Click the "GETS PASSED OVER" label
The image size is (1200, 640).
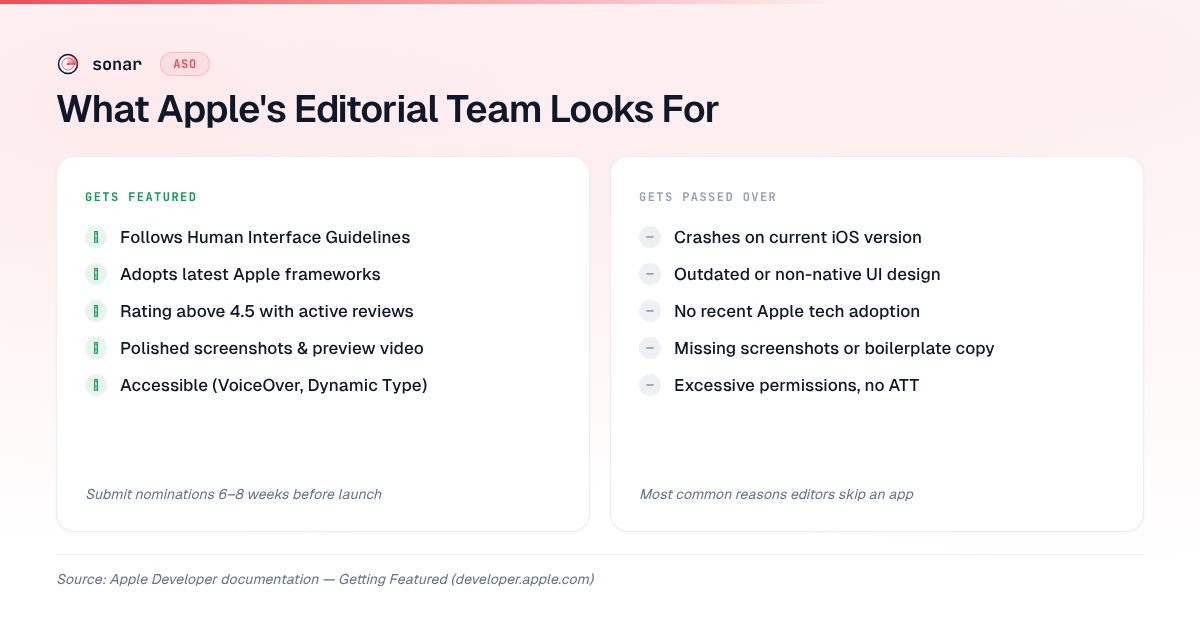708,197
